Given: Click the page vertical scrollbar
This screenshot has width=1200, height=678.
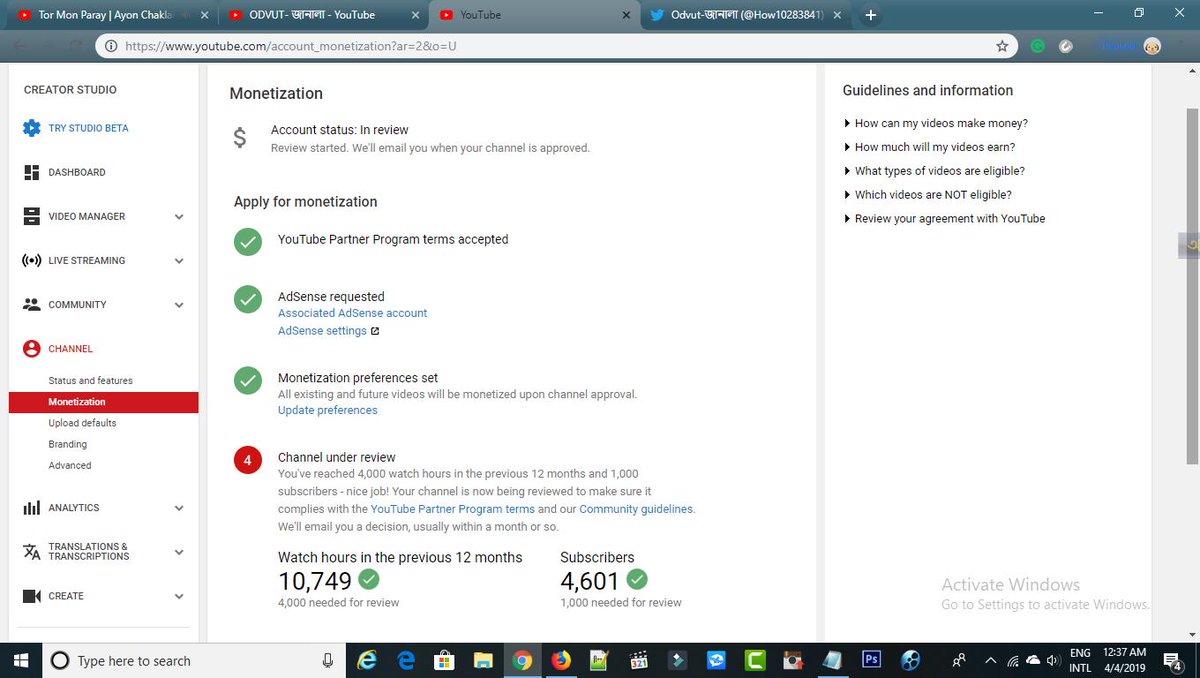Looking at the screenshot, I should coord(1191,285).
